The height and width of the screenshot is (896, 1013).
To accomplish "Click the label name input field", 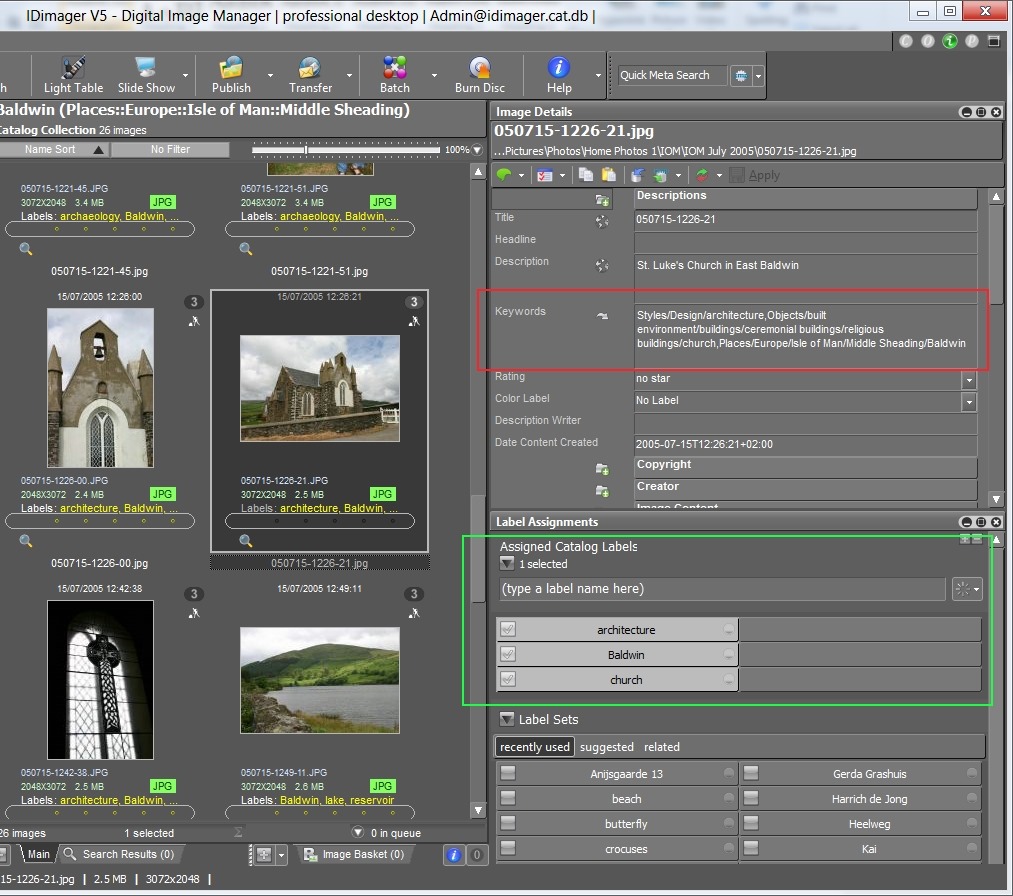I will point(722,589).
